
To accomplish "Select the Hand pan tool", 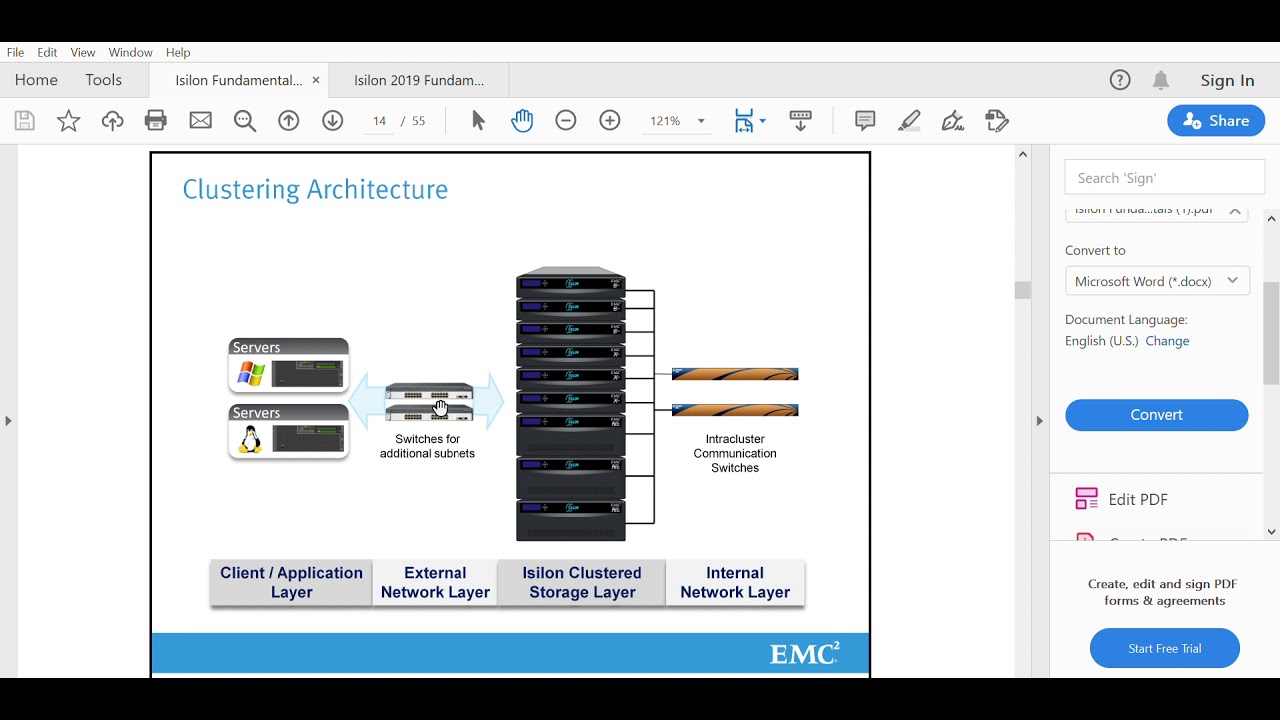I will coord(522,121).
